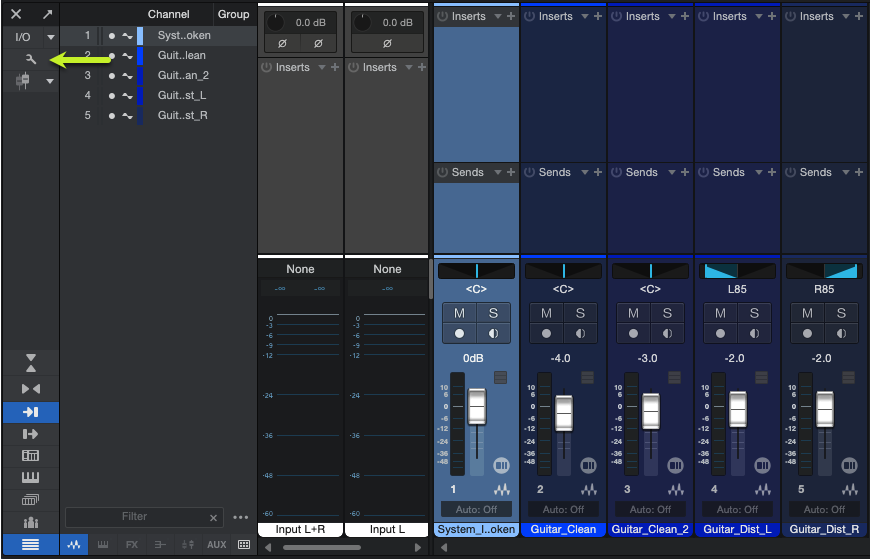
Task: Adjust Input L+R gain knob
Action: tap(275, 23)
